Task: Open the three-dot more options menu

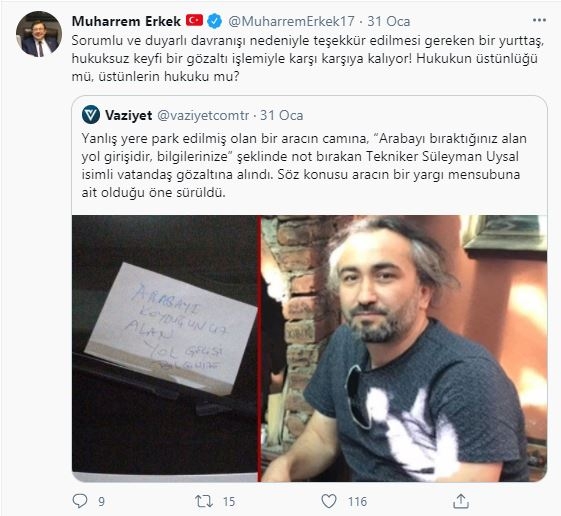Action: [540, 20]
